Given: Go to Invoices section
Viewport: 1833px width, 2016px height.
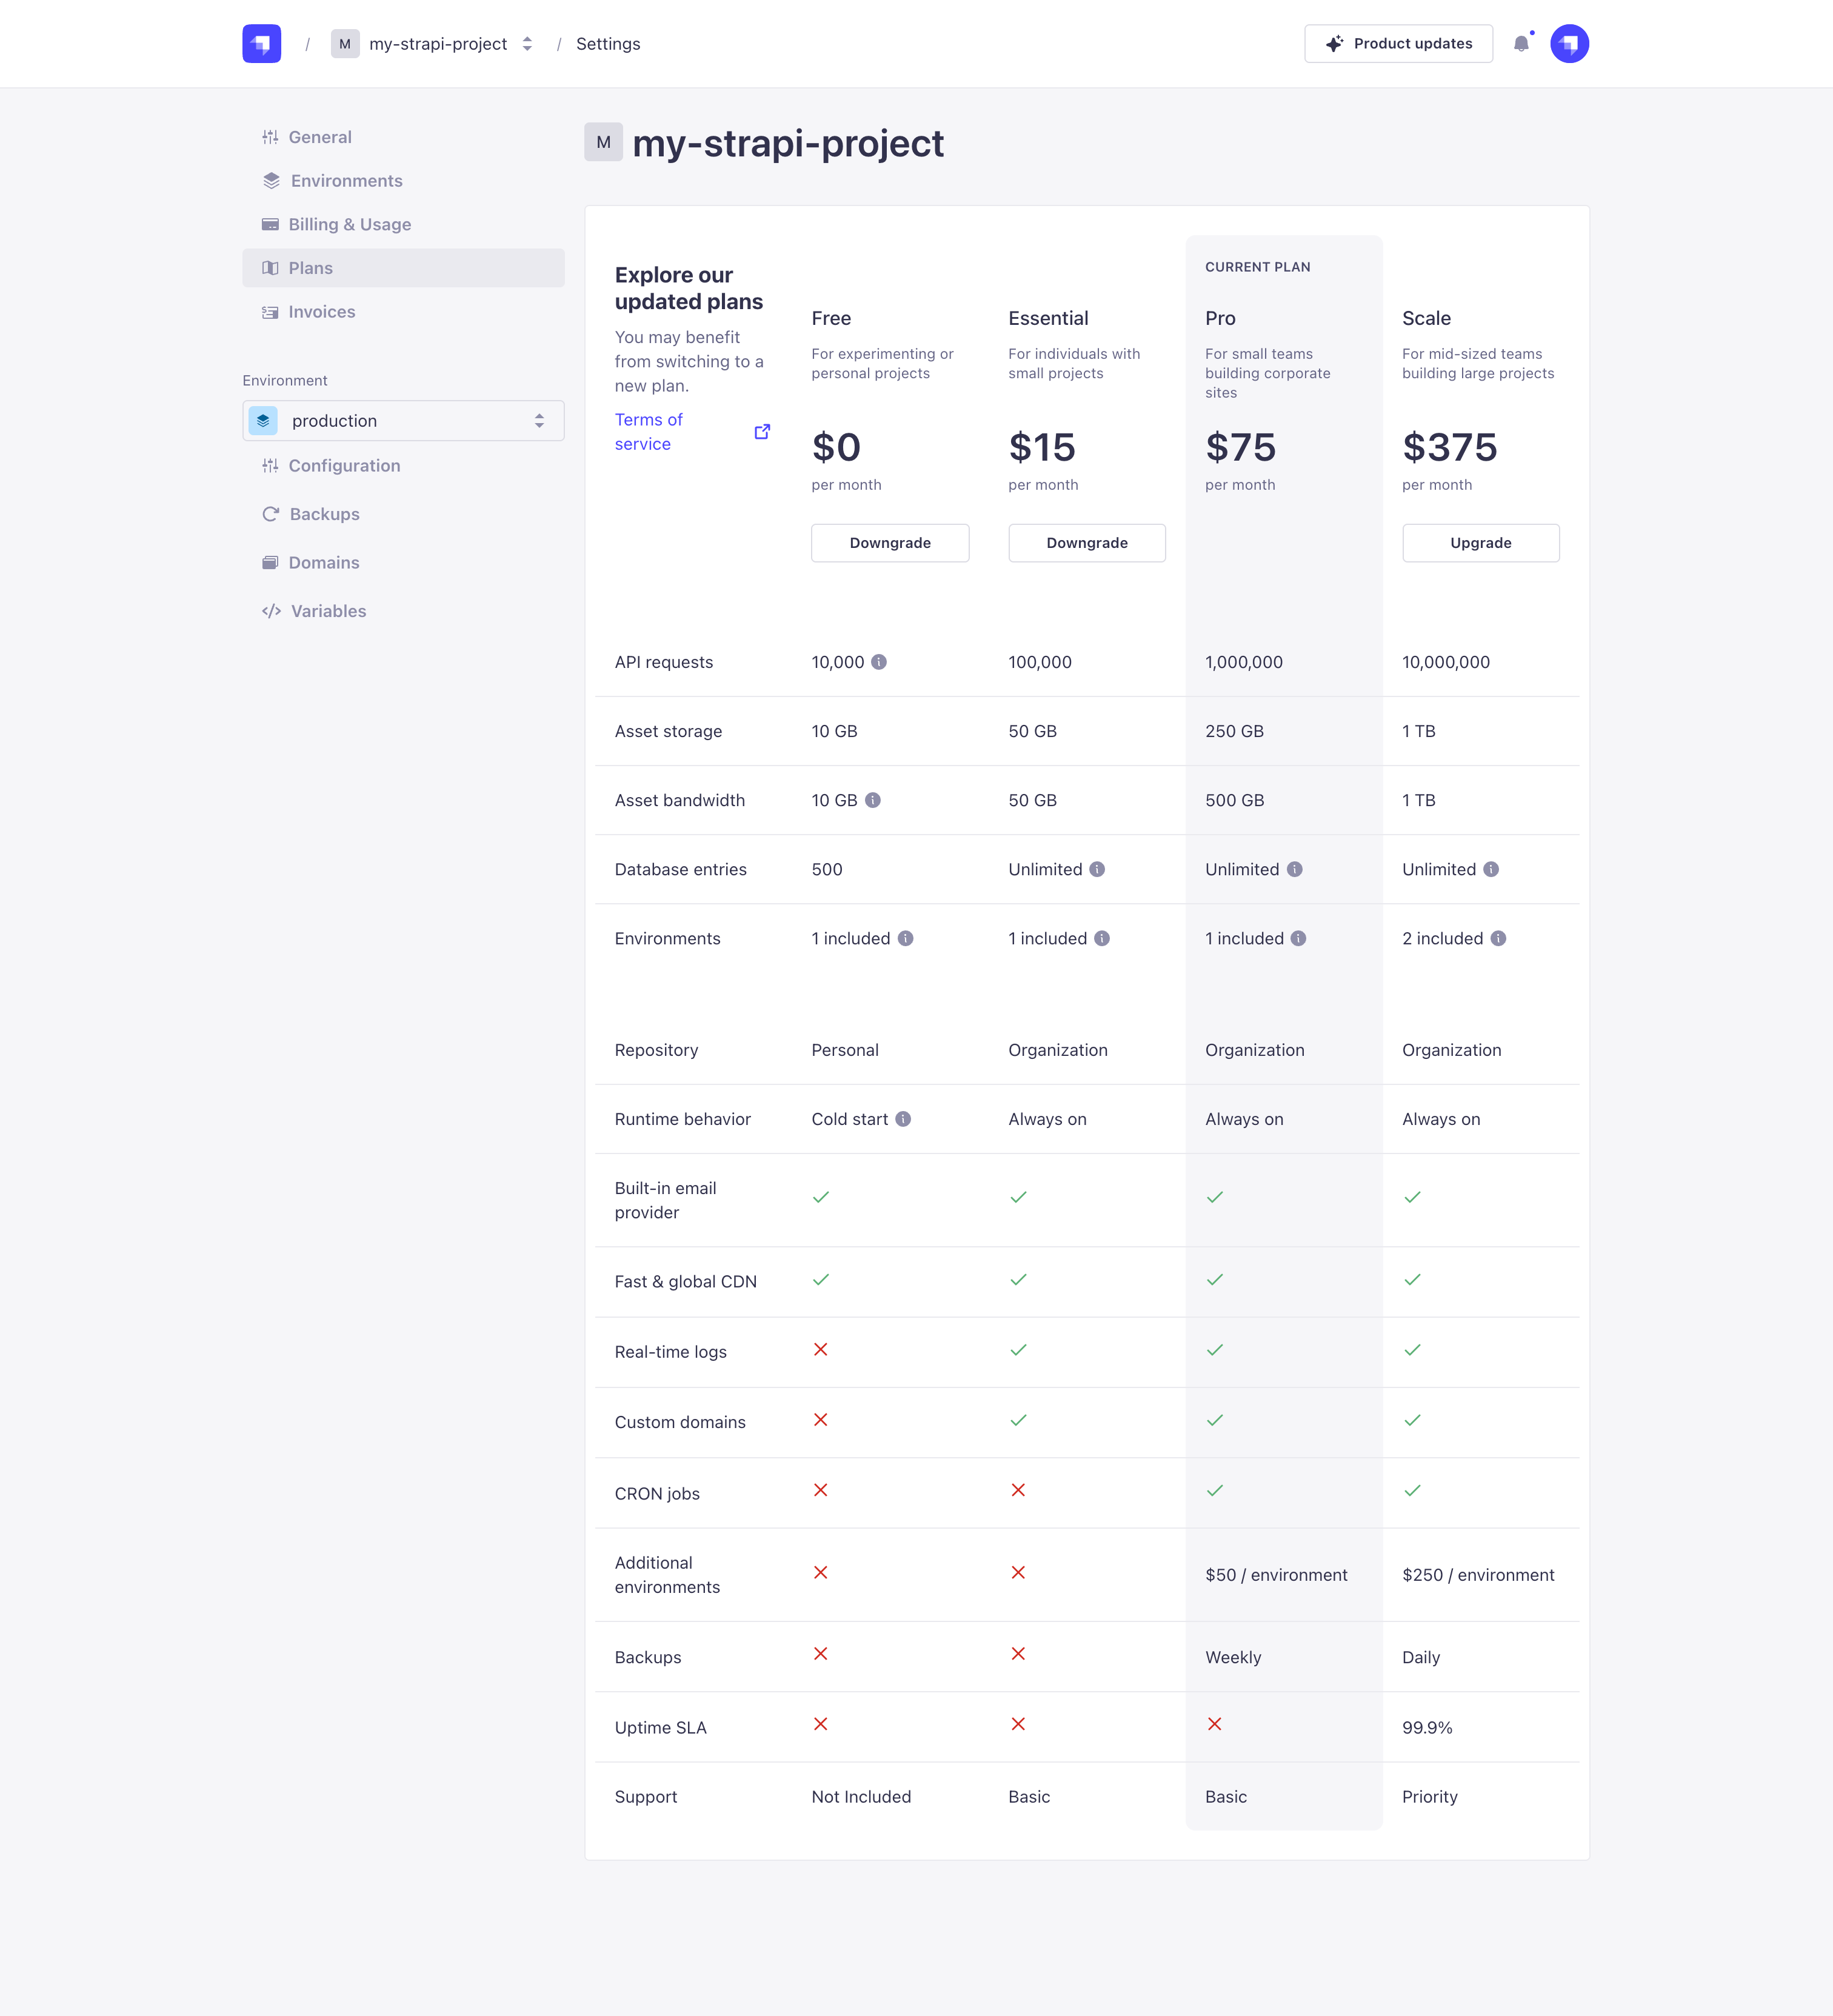Looking at the screenshot, I should [321, 312].
